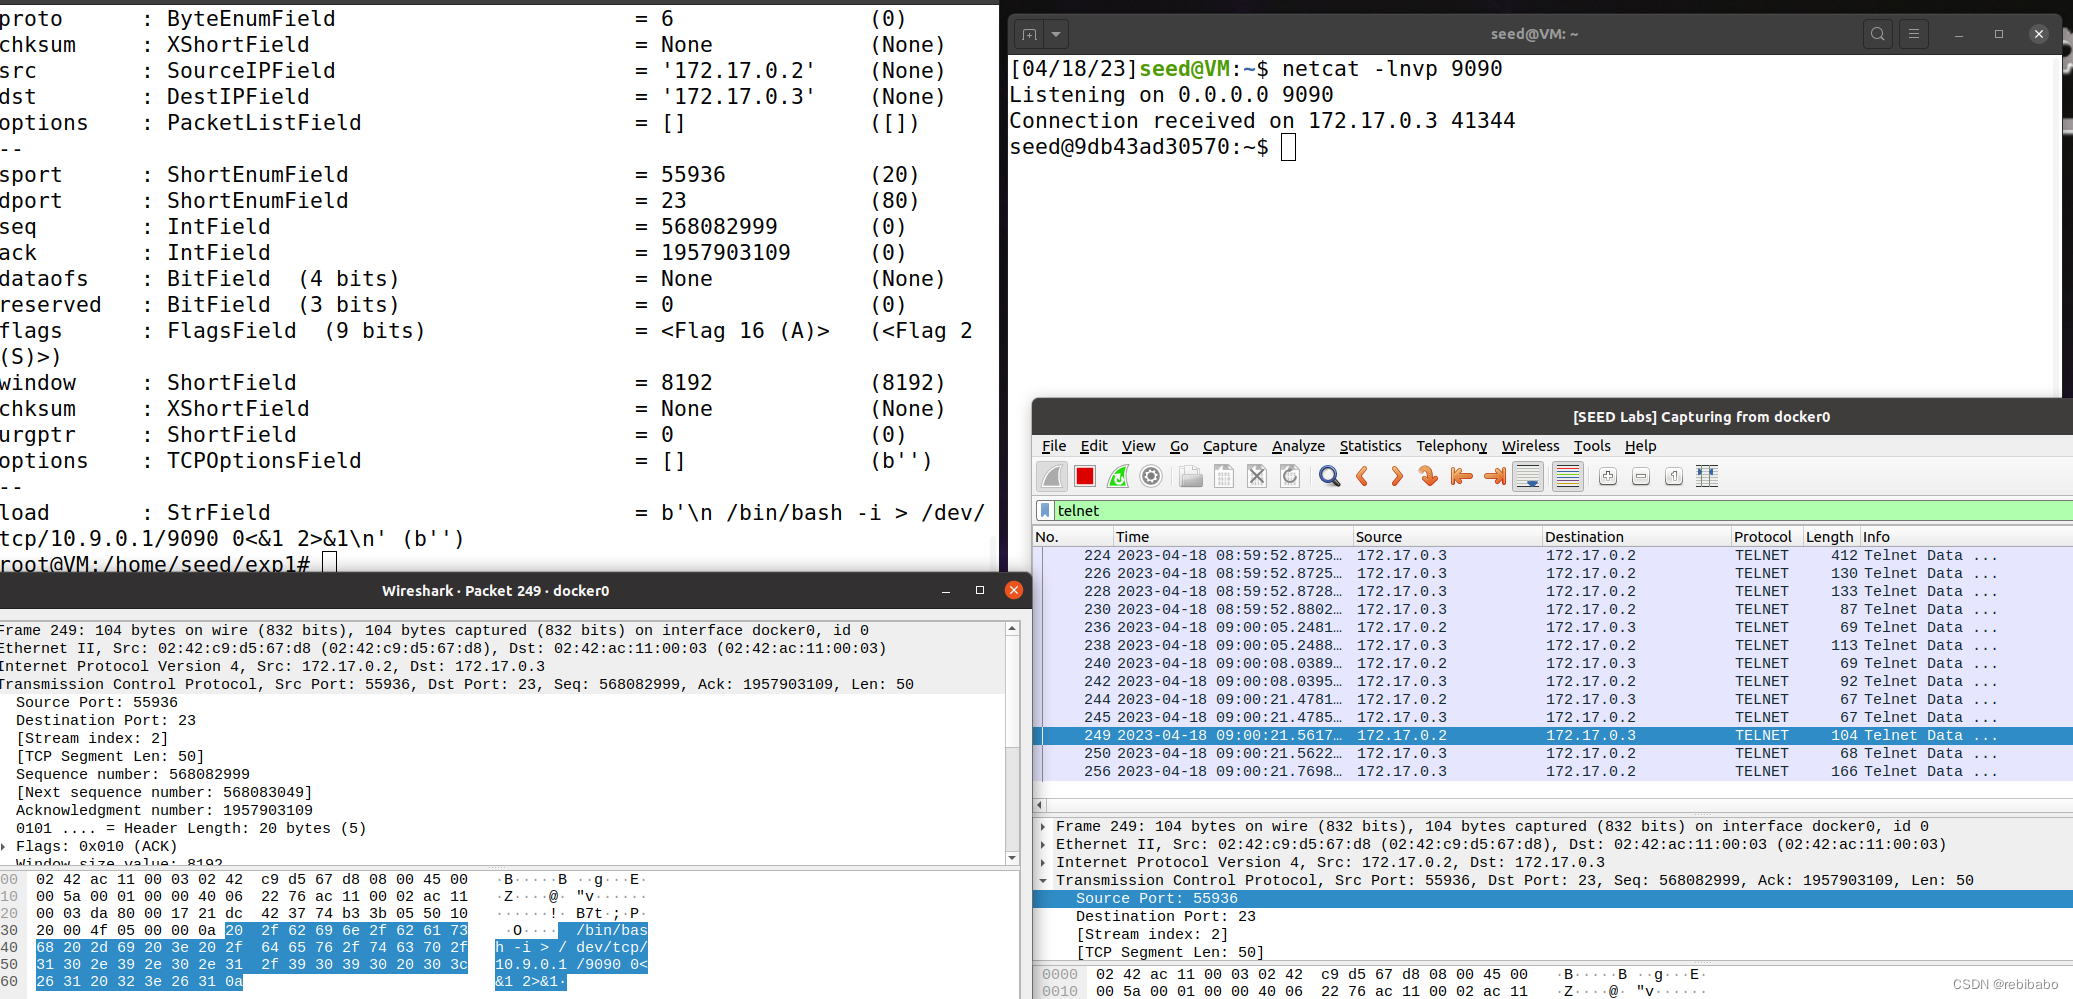
Task: Restart the current capture with green fin icon
Action: point(1118,477)
